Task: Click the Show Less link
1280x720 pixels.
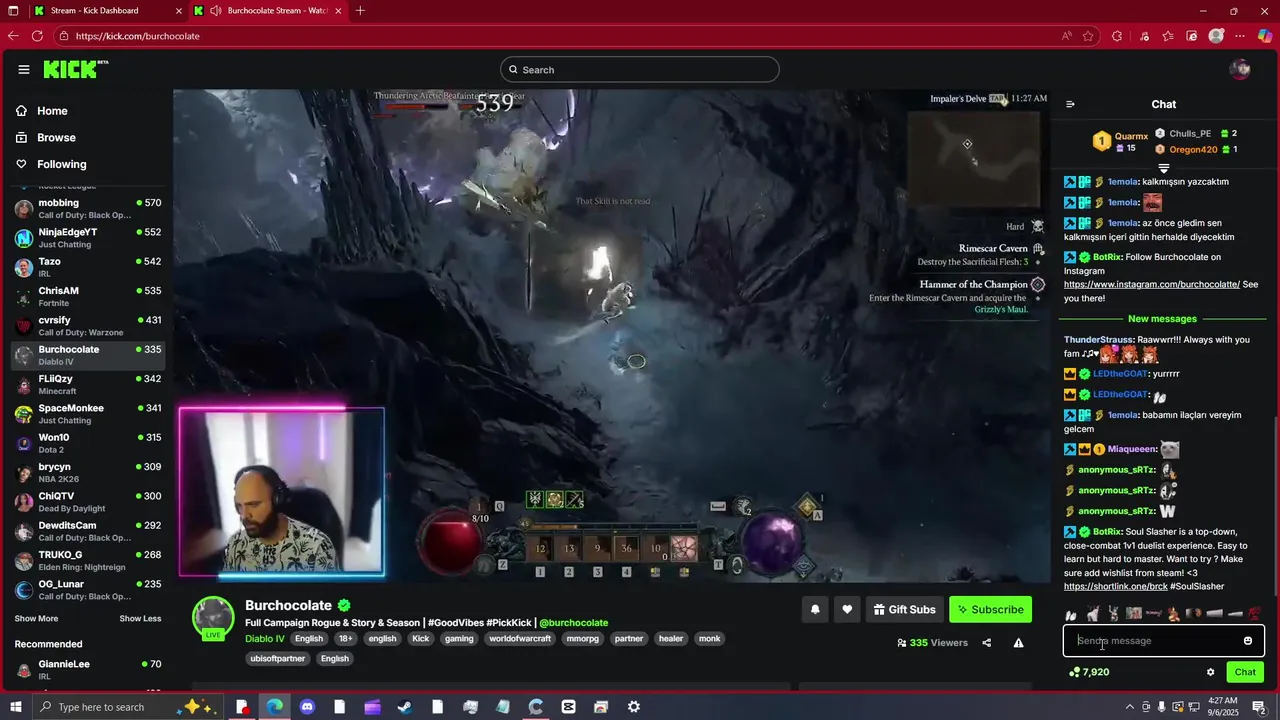Action: [x=140, y=619]
